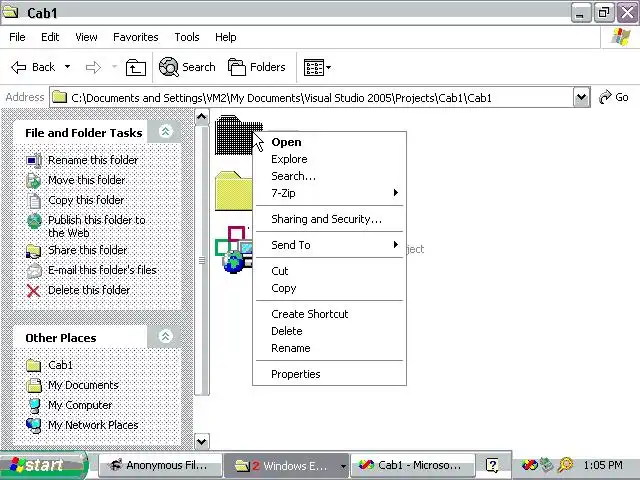Click the magnifier tray icon

point(566,465)
